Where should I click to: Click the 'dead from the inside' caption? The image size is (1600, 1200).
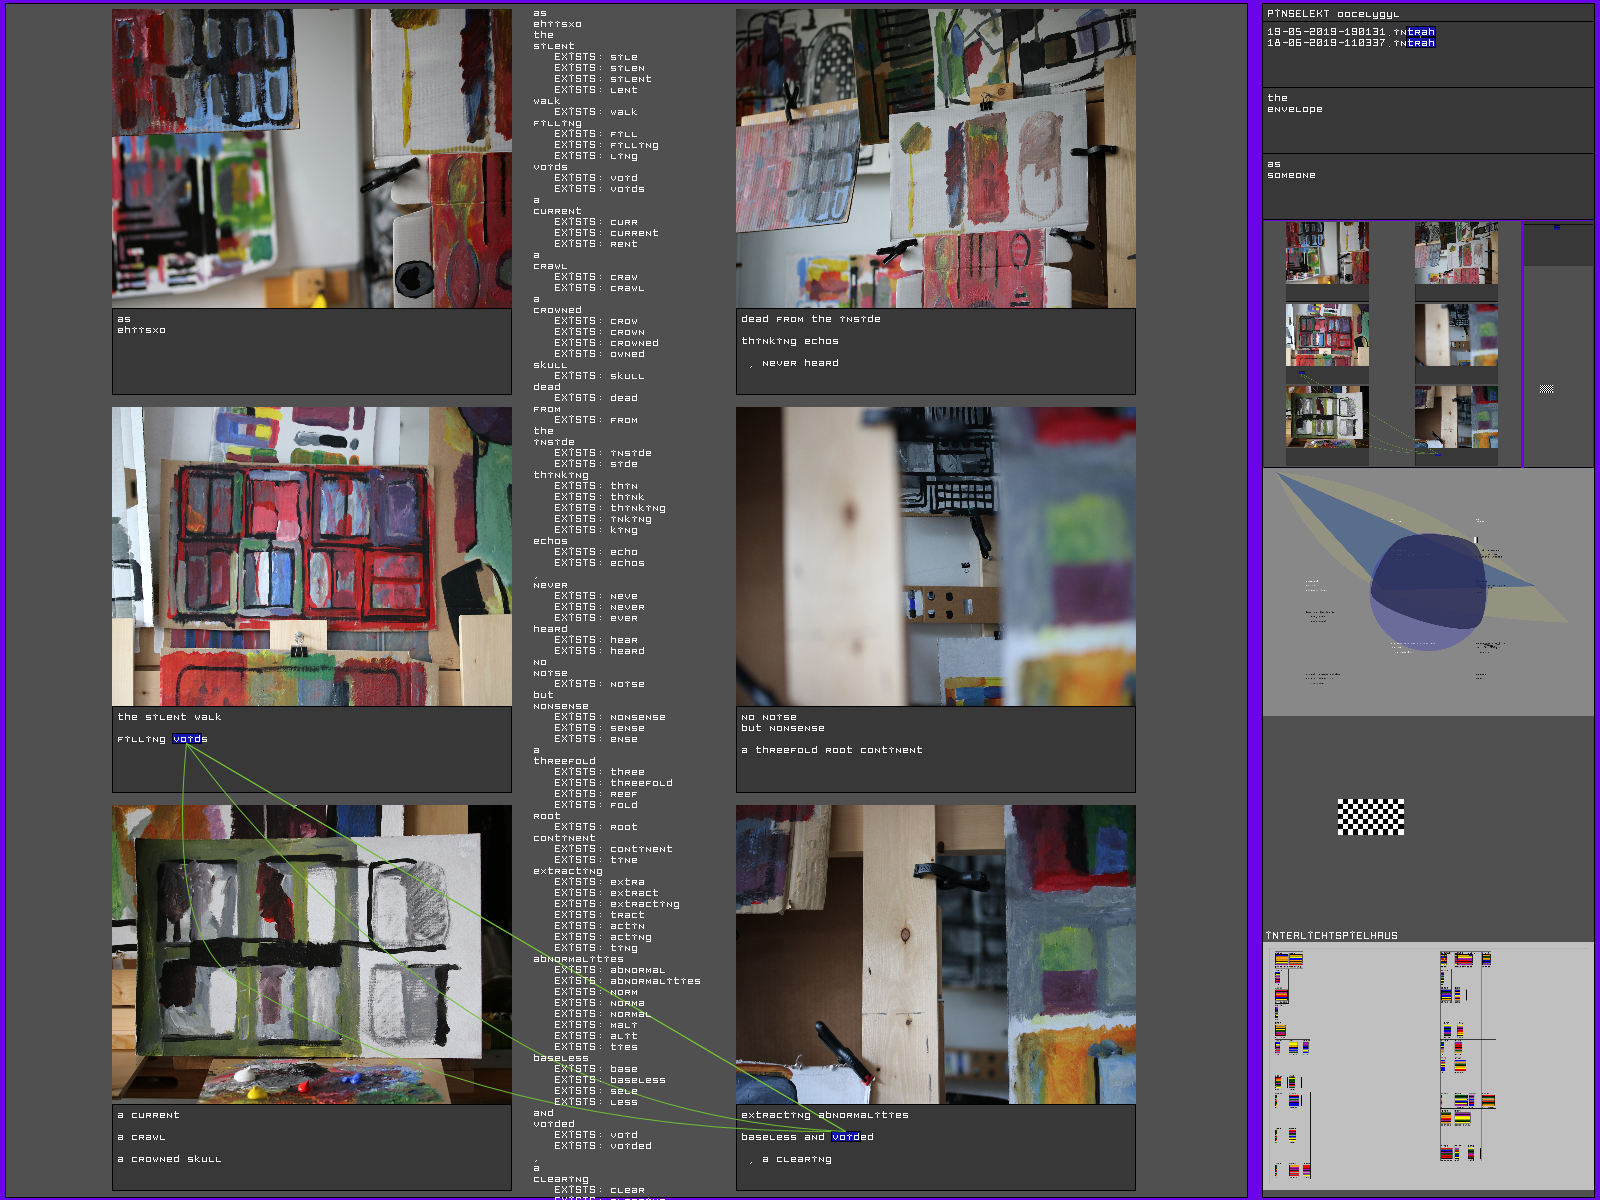pos(811,319)
